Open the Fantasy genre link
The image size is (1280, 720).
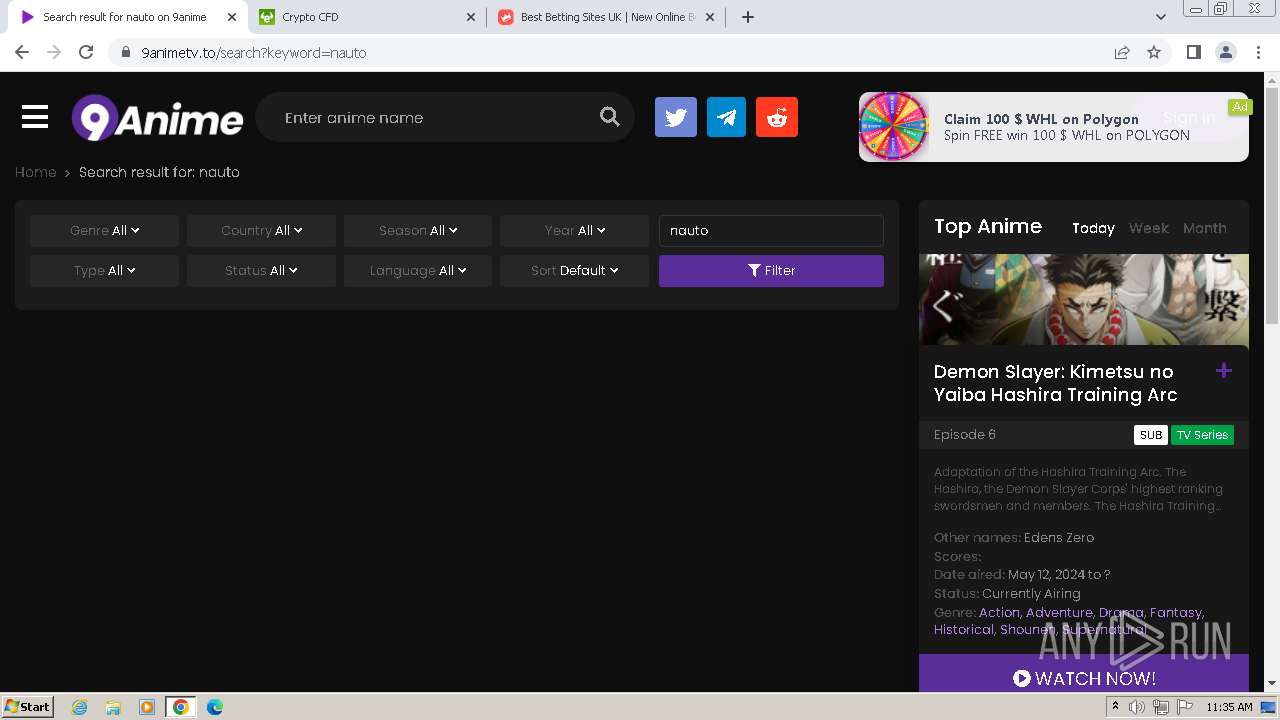(x=1176, y=612)
